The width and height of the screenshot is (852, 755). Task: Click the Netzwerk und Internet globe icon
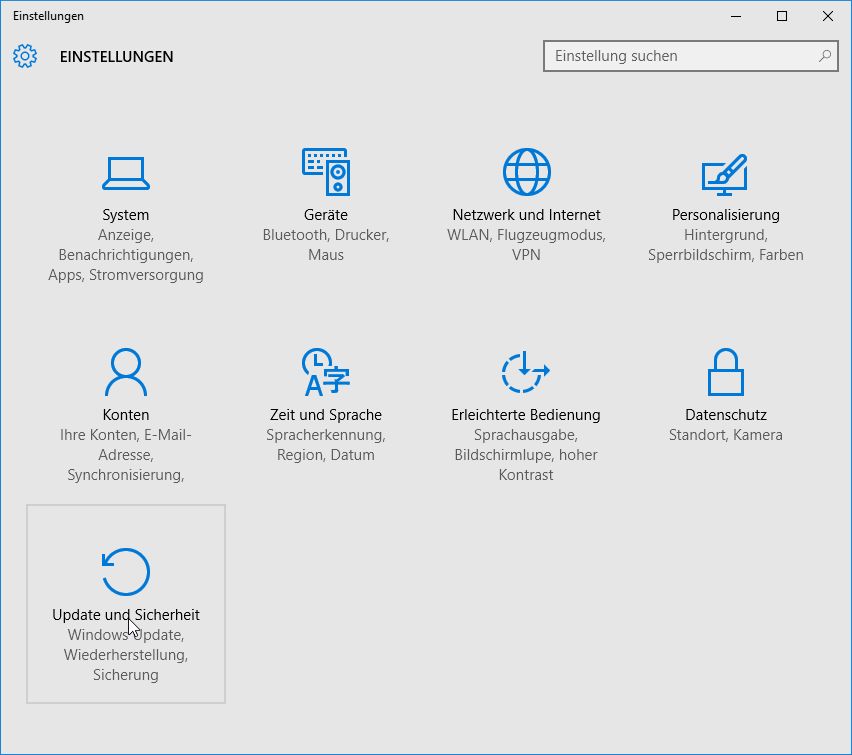point(527,172)
